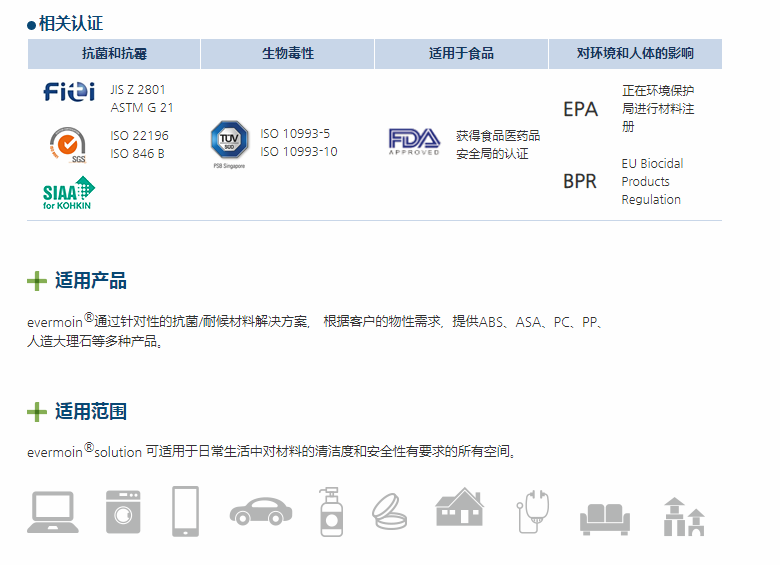Click the TÜV SÜD PSB Singapore logo
The width and height of the screenshot is (780, 565).
click(x=228, y=144)
